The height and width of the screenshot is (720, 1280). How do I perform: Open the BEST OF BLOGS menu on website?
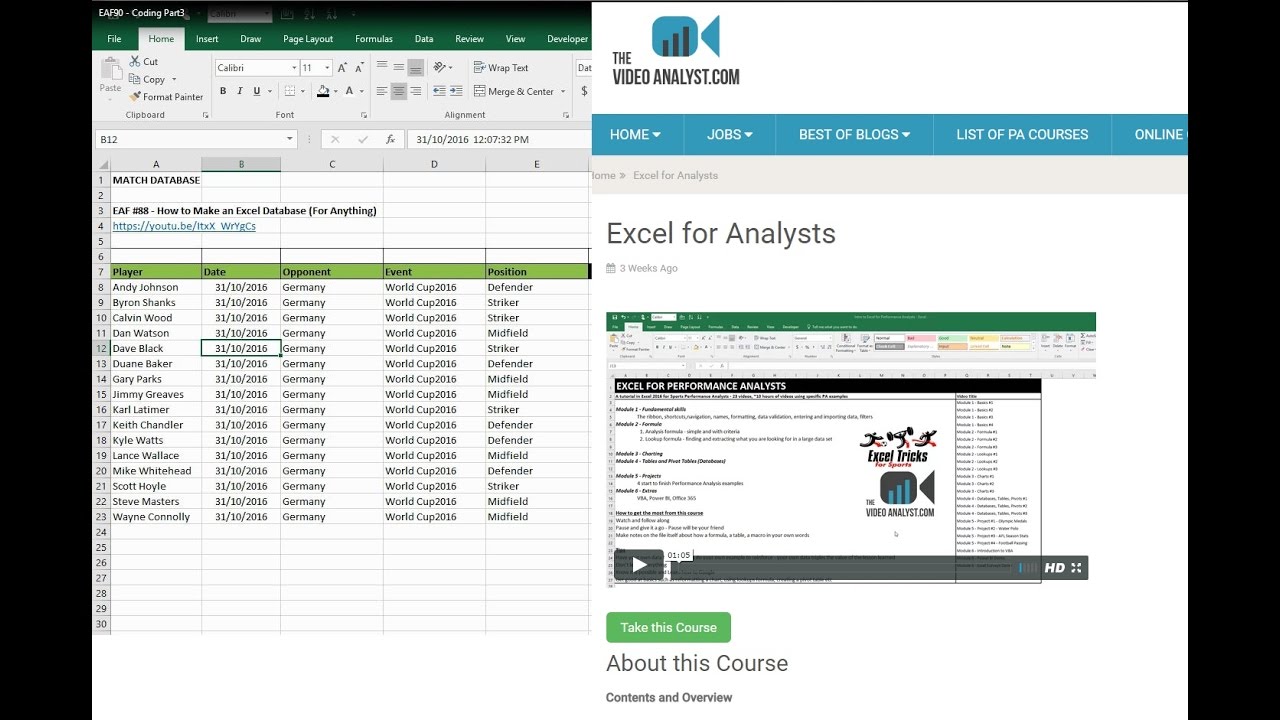click(854, 134)
